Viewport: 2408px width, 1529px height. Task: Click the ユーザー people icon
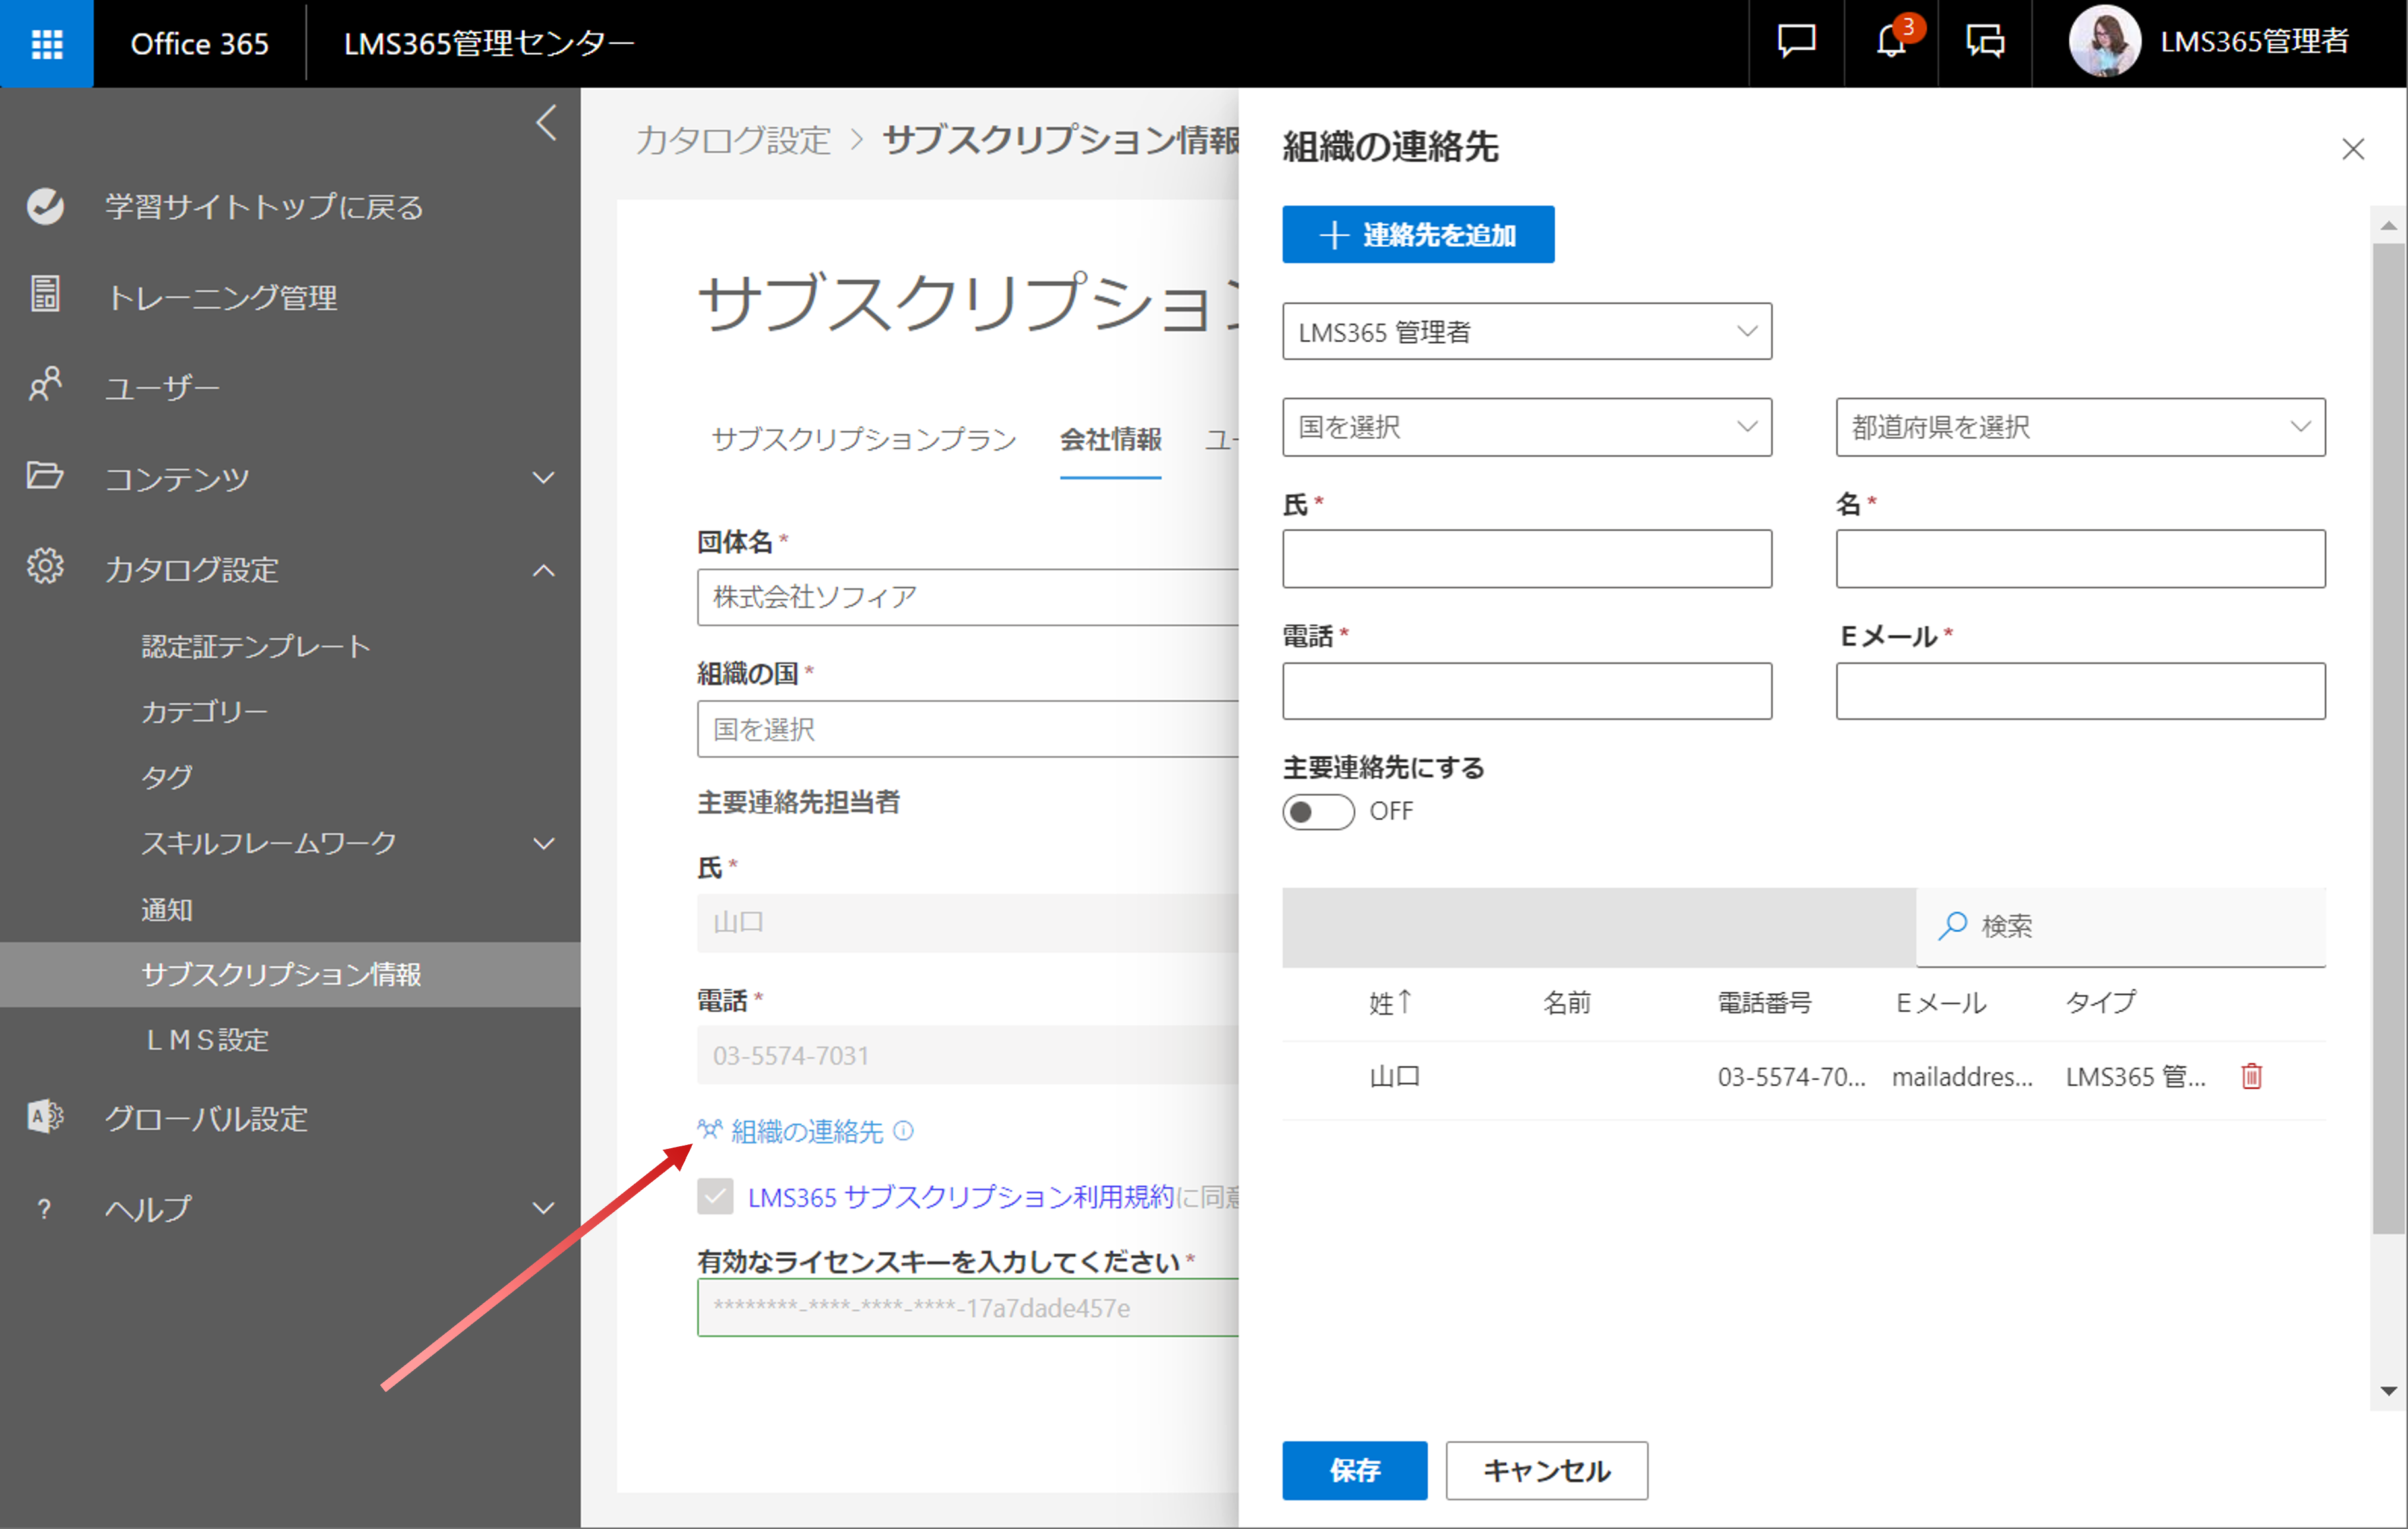pos(45,384)
